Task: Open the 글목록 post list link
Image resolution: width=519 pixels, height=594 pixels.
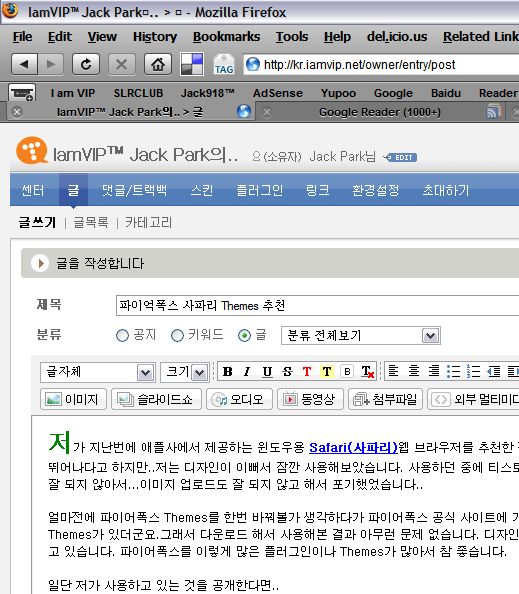Action: 91,222
